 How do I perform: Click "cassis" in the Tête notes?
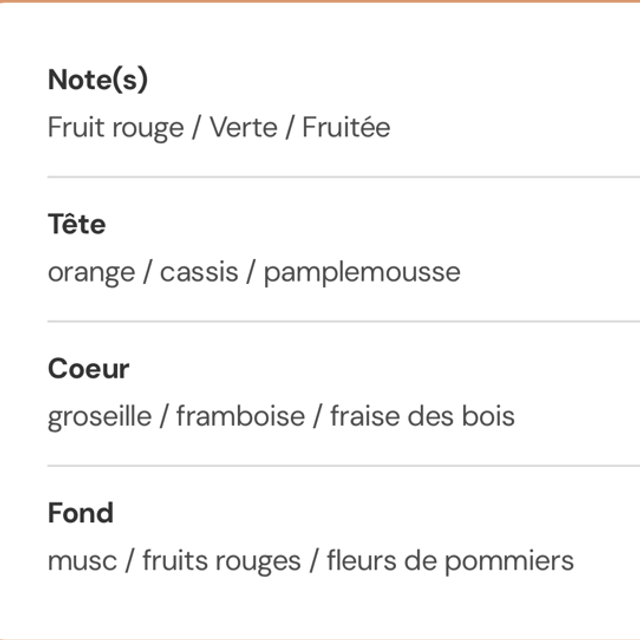[x=200, y=272]
